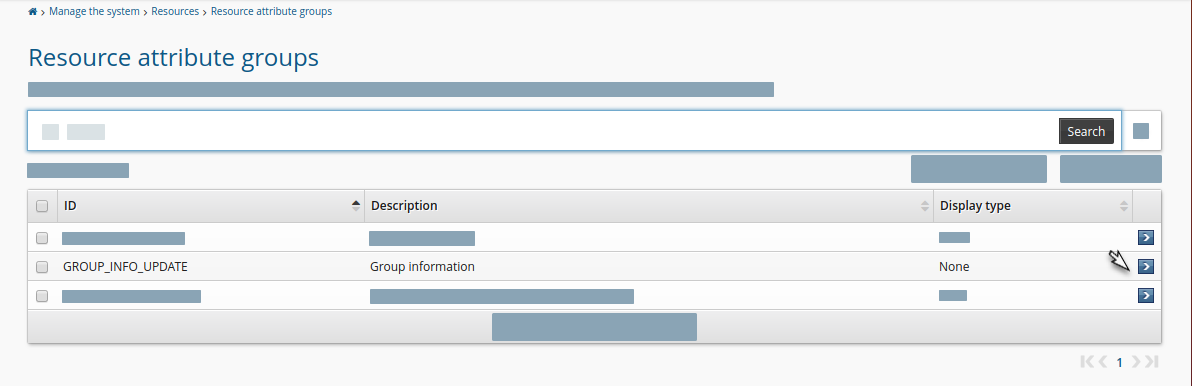Go to the previous results page
The width and height of the screenshot is (1192, 386).
(x=1103, y=362)
